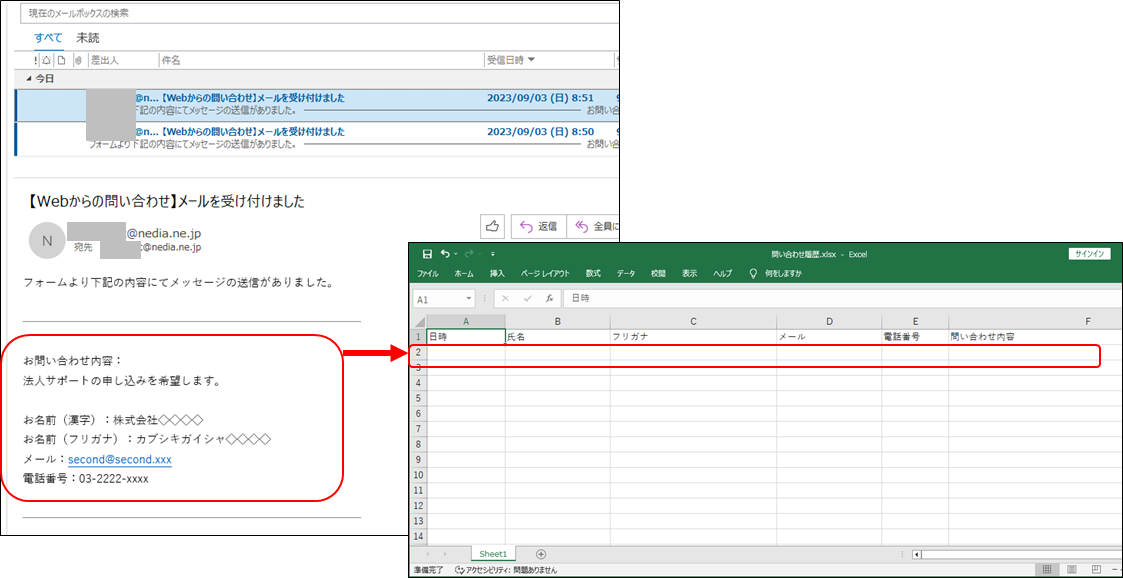Reply with the 返信 button

click(x=538, y=226)
